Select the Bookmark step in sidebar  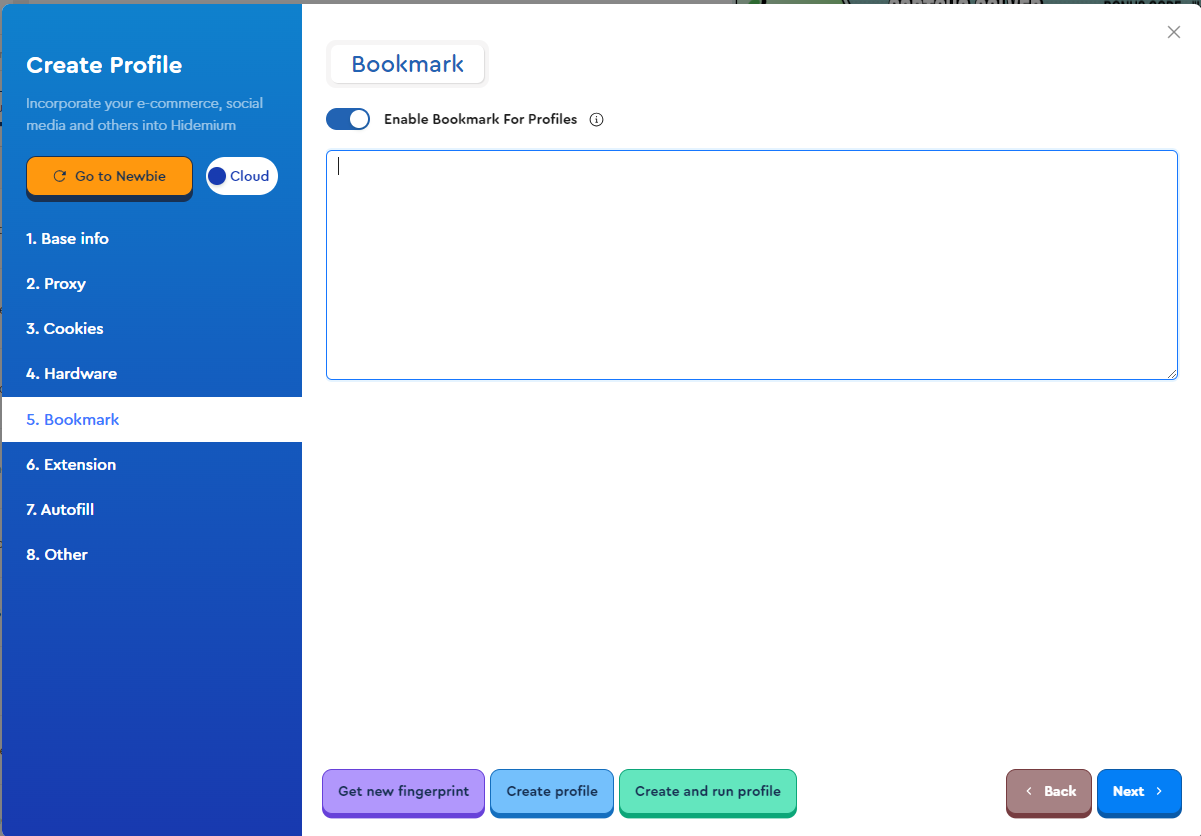point(73,420)
